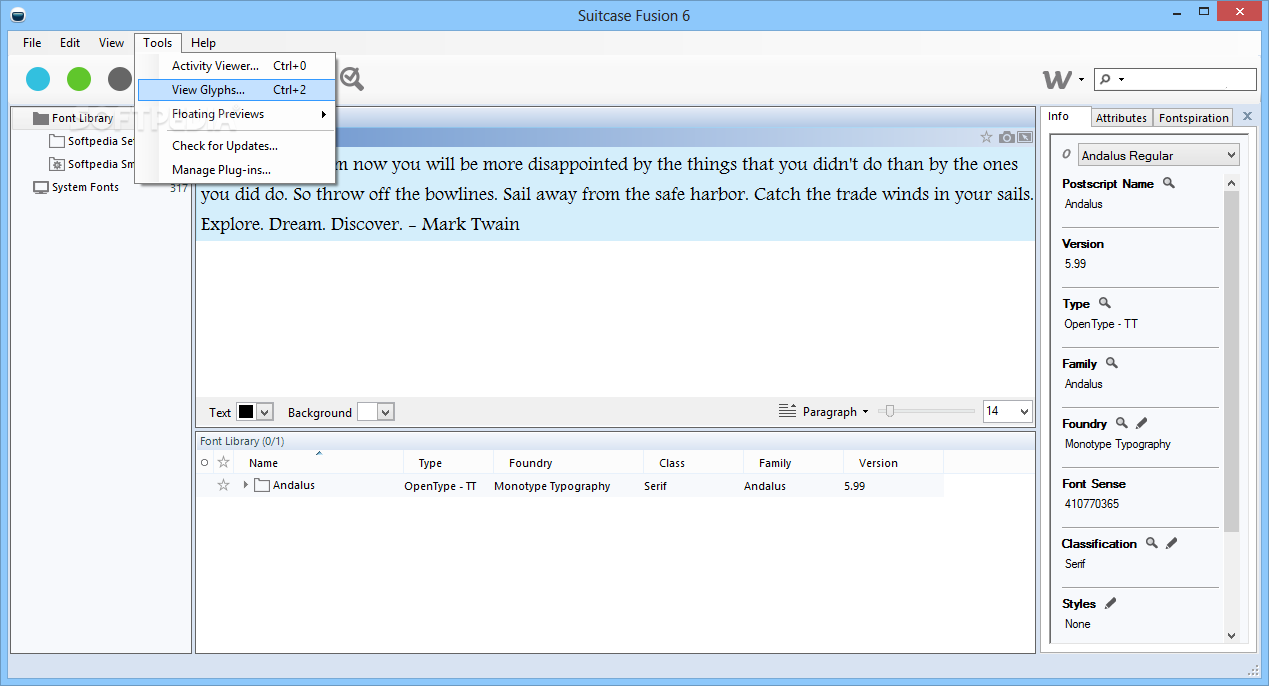Click the preview size slider handle
The image size is (1269, 686).
point(889,411)
